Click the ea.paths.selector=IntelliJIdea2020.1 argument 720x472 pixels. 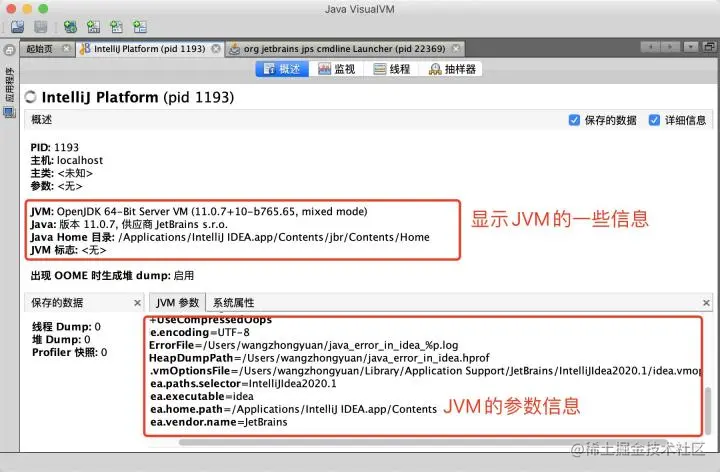pyautogui.click(x=243, y=384)
